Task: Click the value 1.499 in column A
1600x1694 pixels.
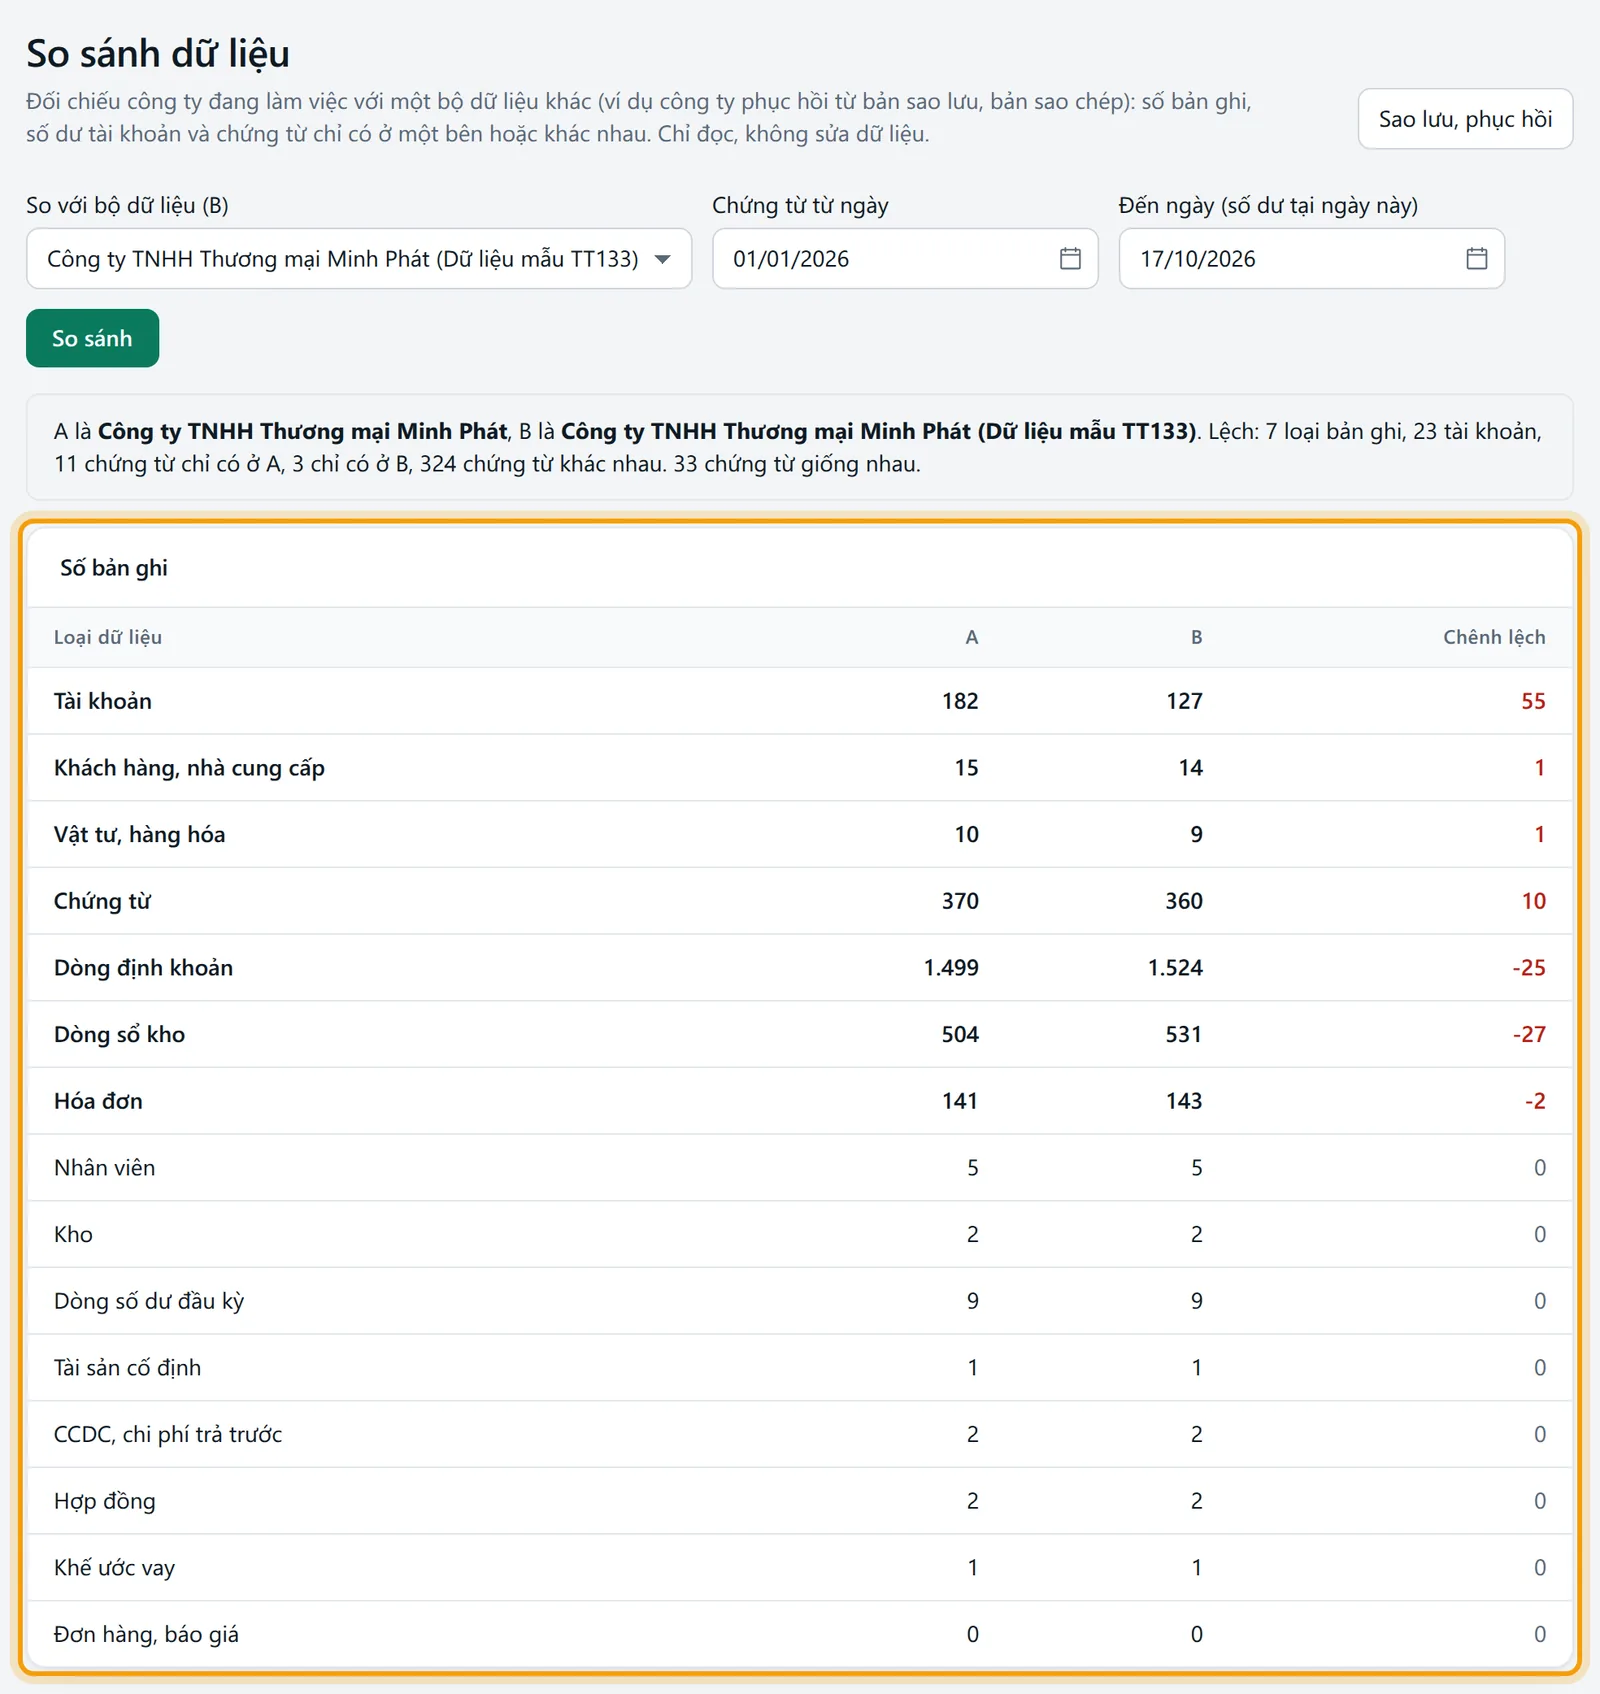Action: click(x=951, y=968)
